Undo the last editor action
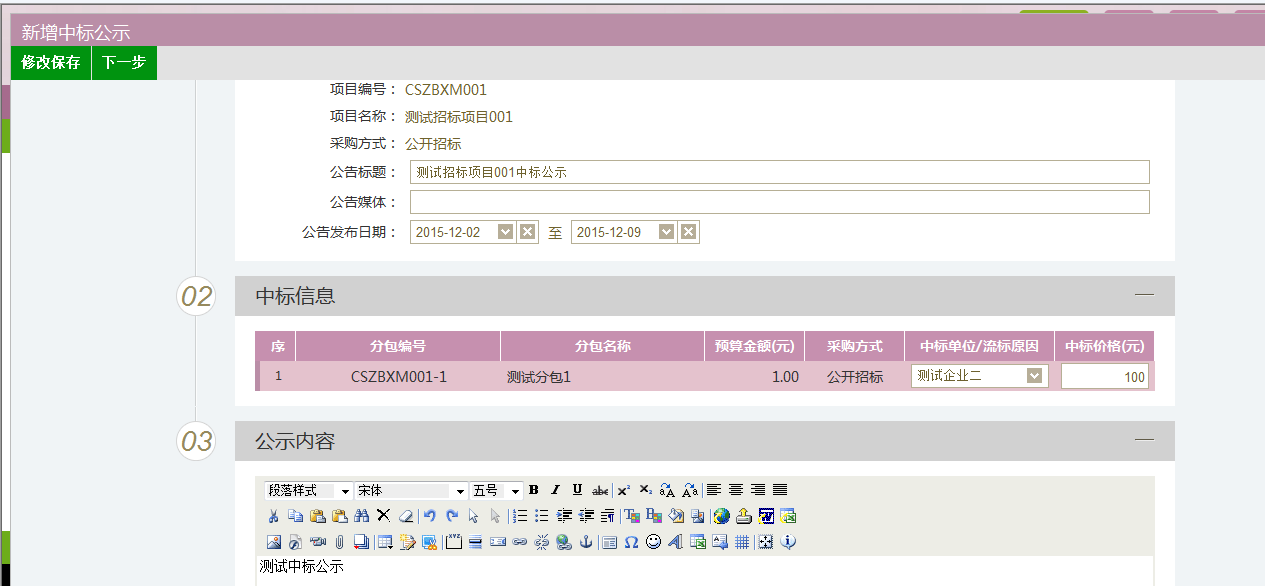Image resolution: width=1265 pixels, height=586 pixels. 429,516
